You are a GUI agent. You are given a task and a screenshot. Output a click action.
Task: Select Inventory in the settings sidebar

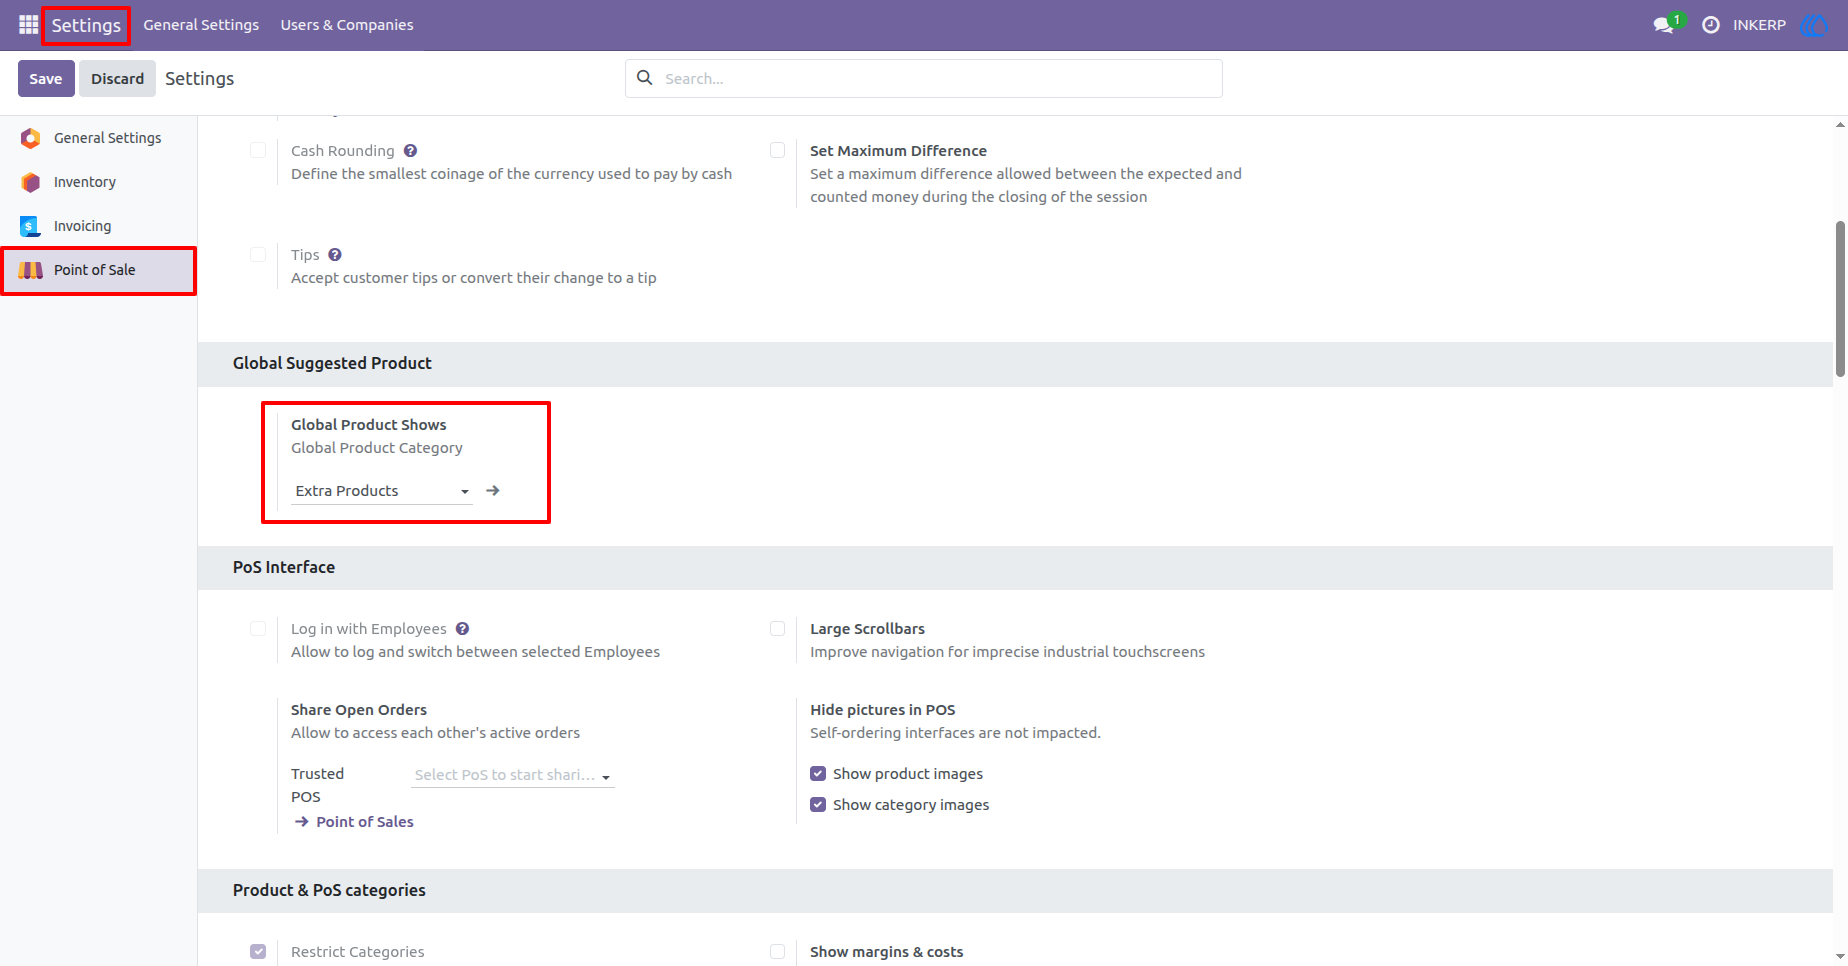pyautogui.click(x=98, y=182)
